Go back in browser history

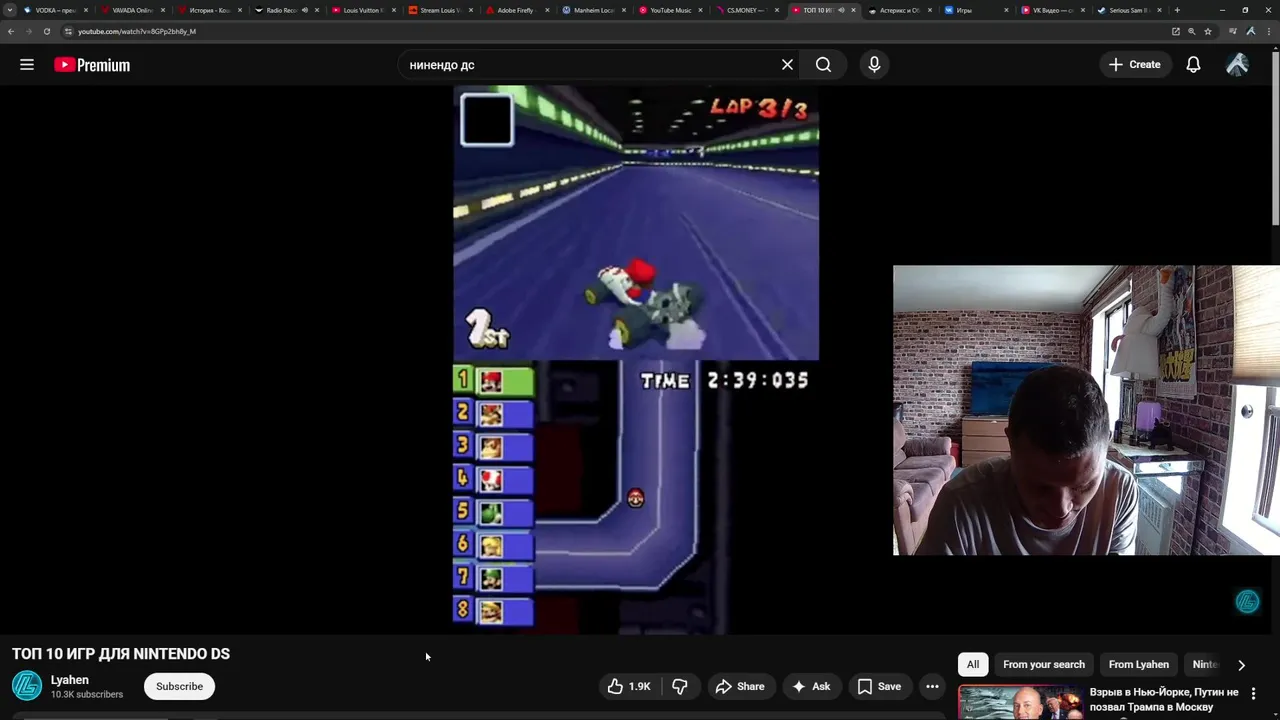pyautogui.click(x=10, y=31)
